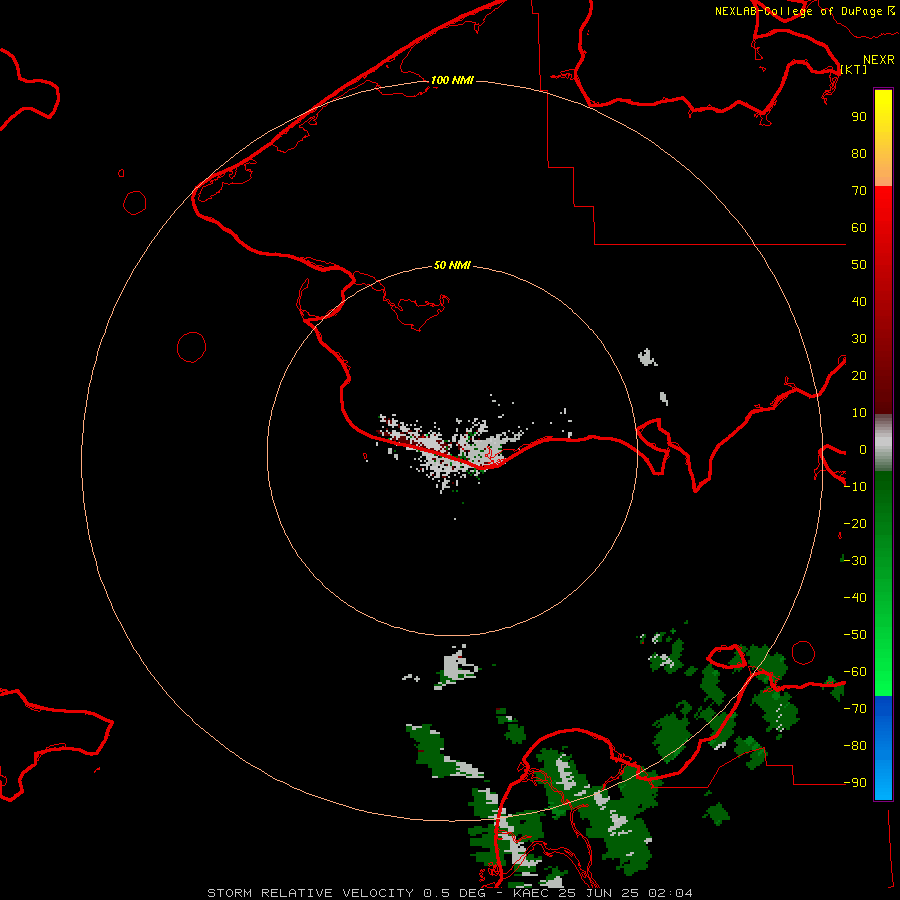Click the positive "20" scale value

click(x=859, y=376)
